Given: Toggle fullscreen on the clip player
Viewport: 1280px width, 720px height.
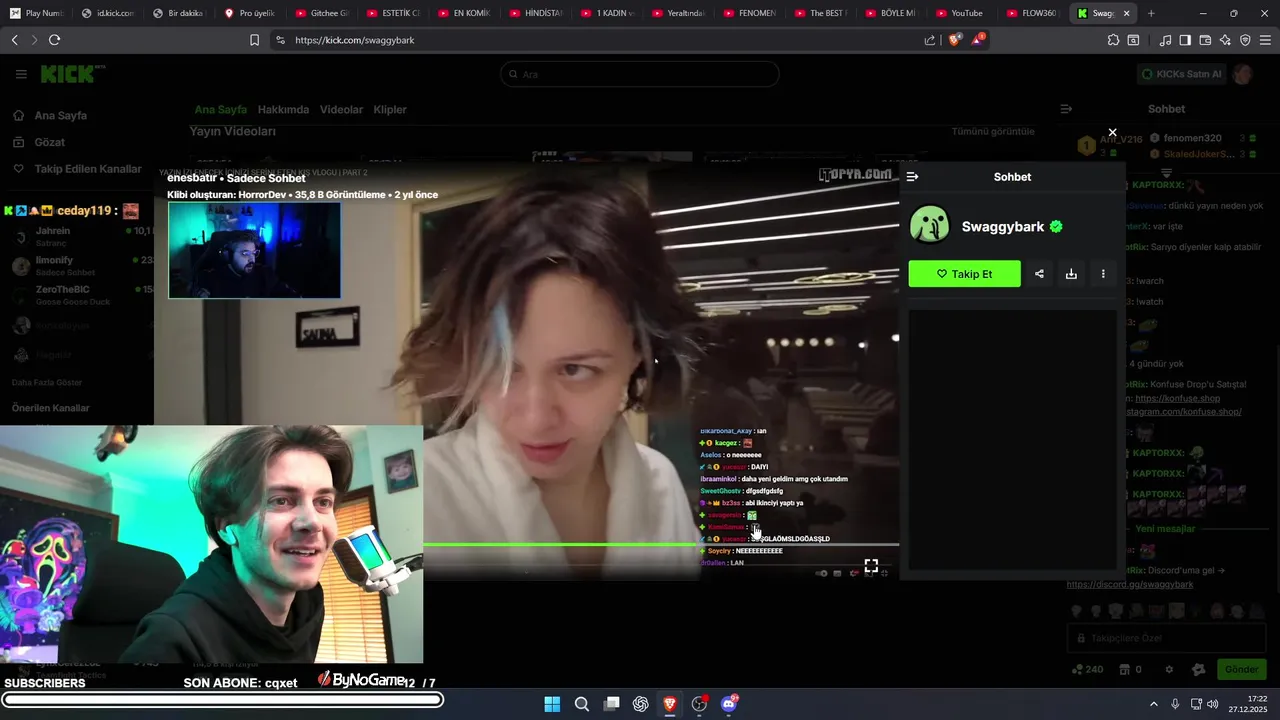Looking at the screenshot, I should tap(871, 566).
